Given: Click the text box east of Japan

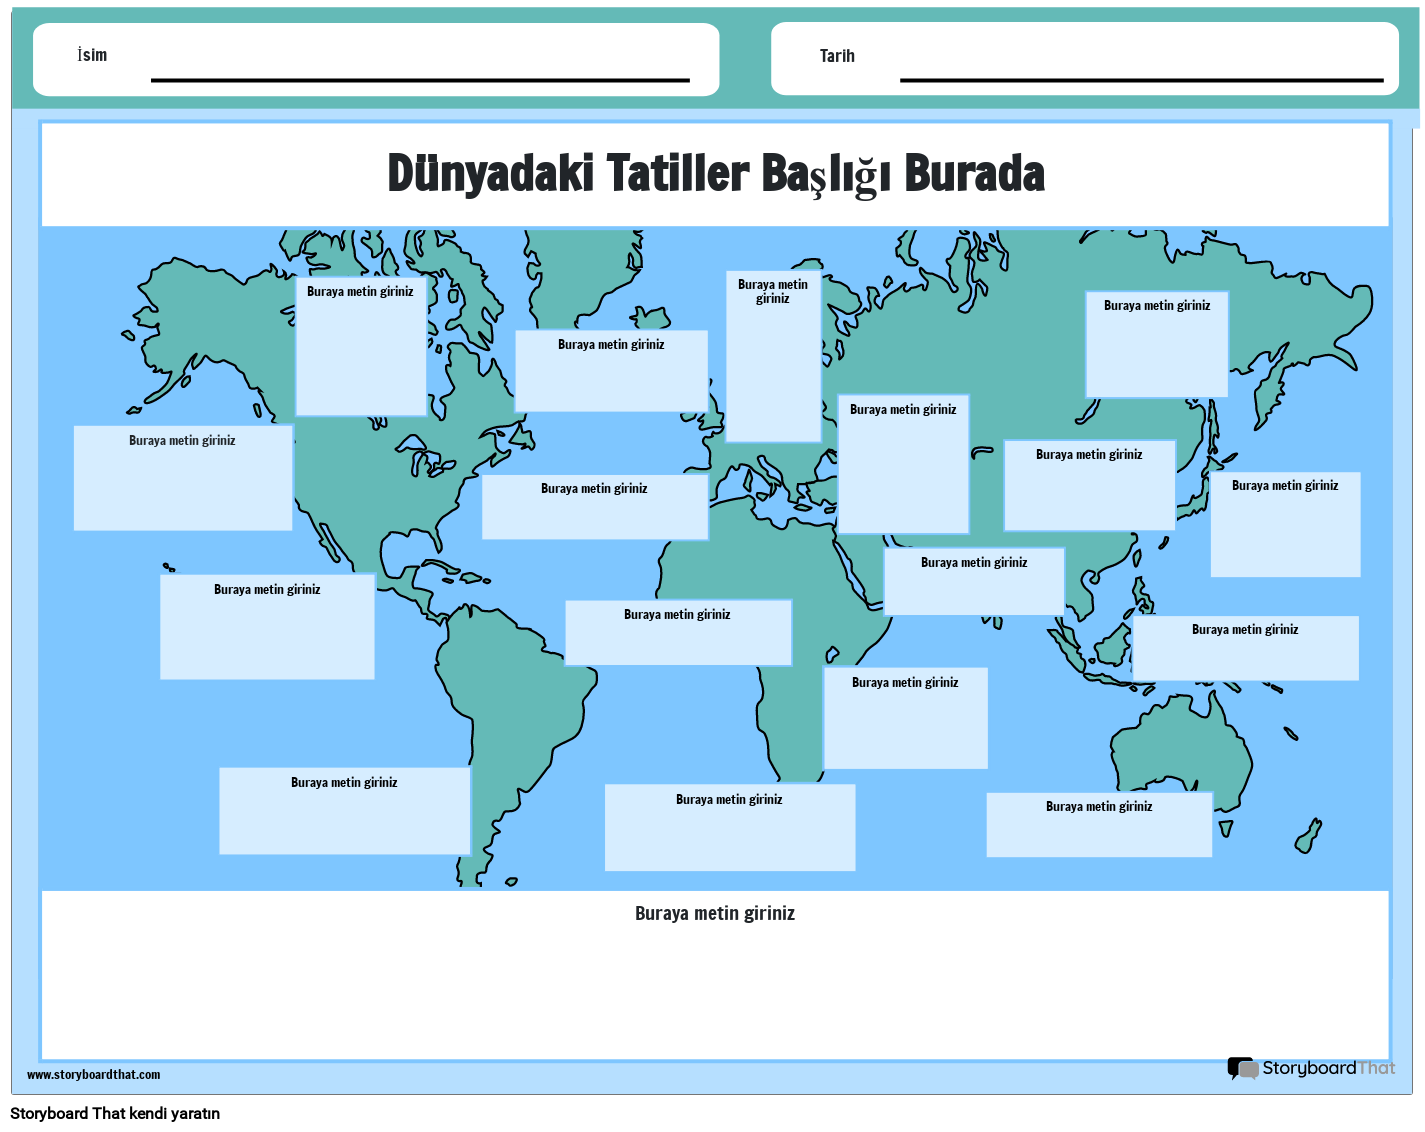Looking at the screenshot, I should point(1285,524).
